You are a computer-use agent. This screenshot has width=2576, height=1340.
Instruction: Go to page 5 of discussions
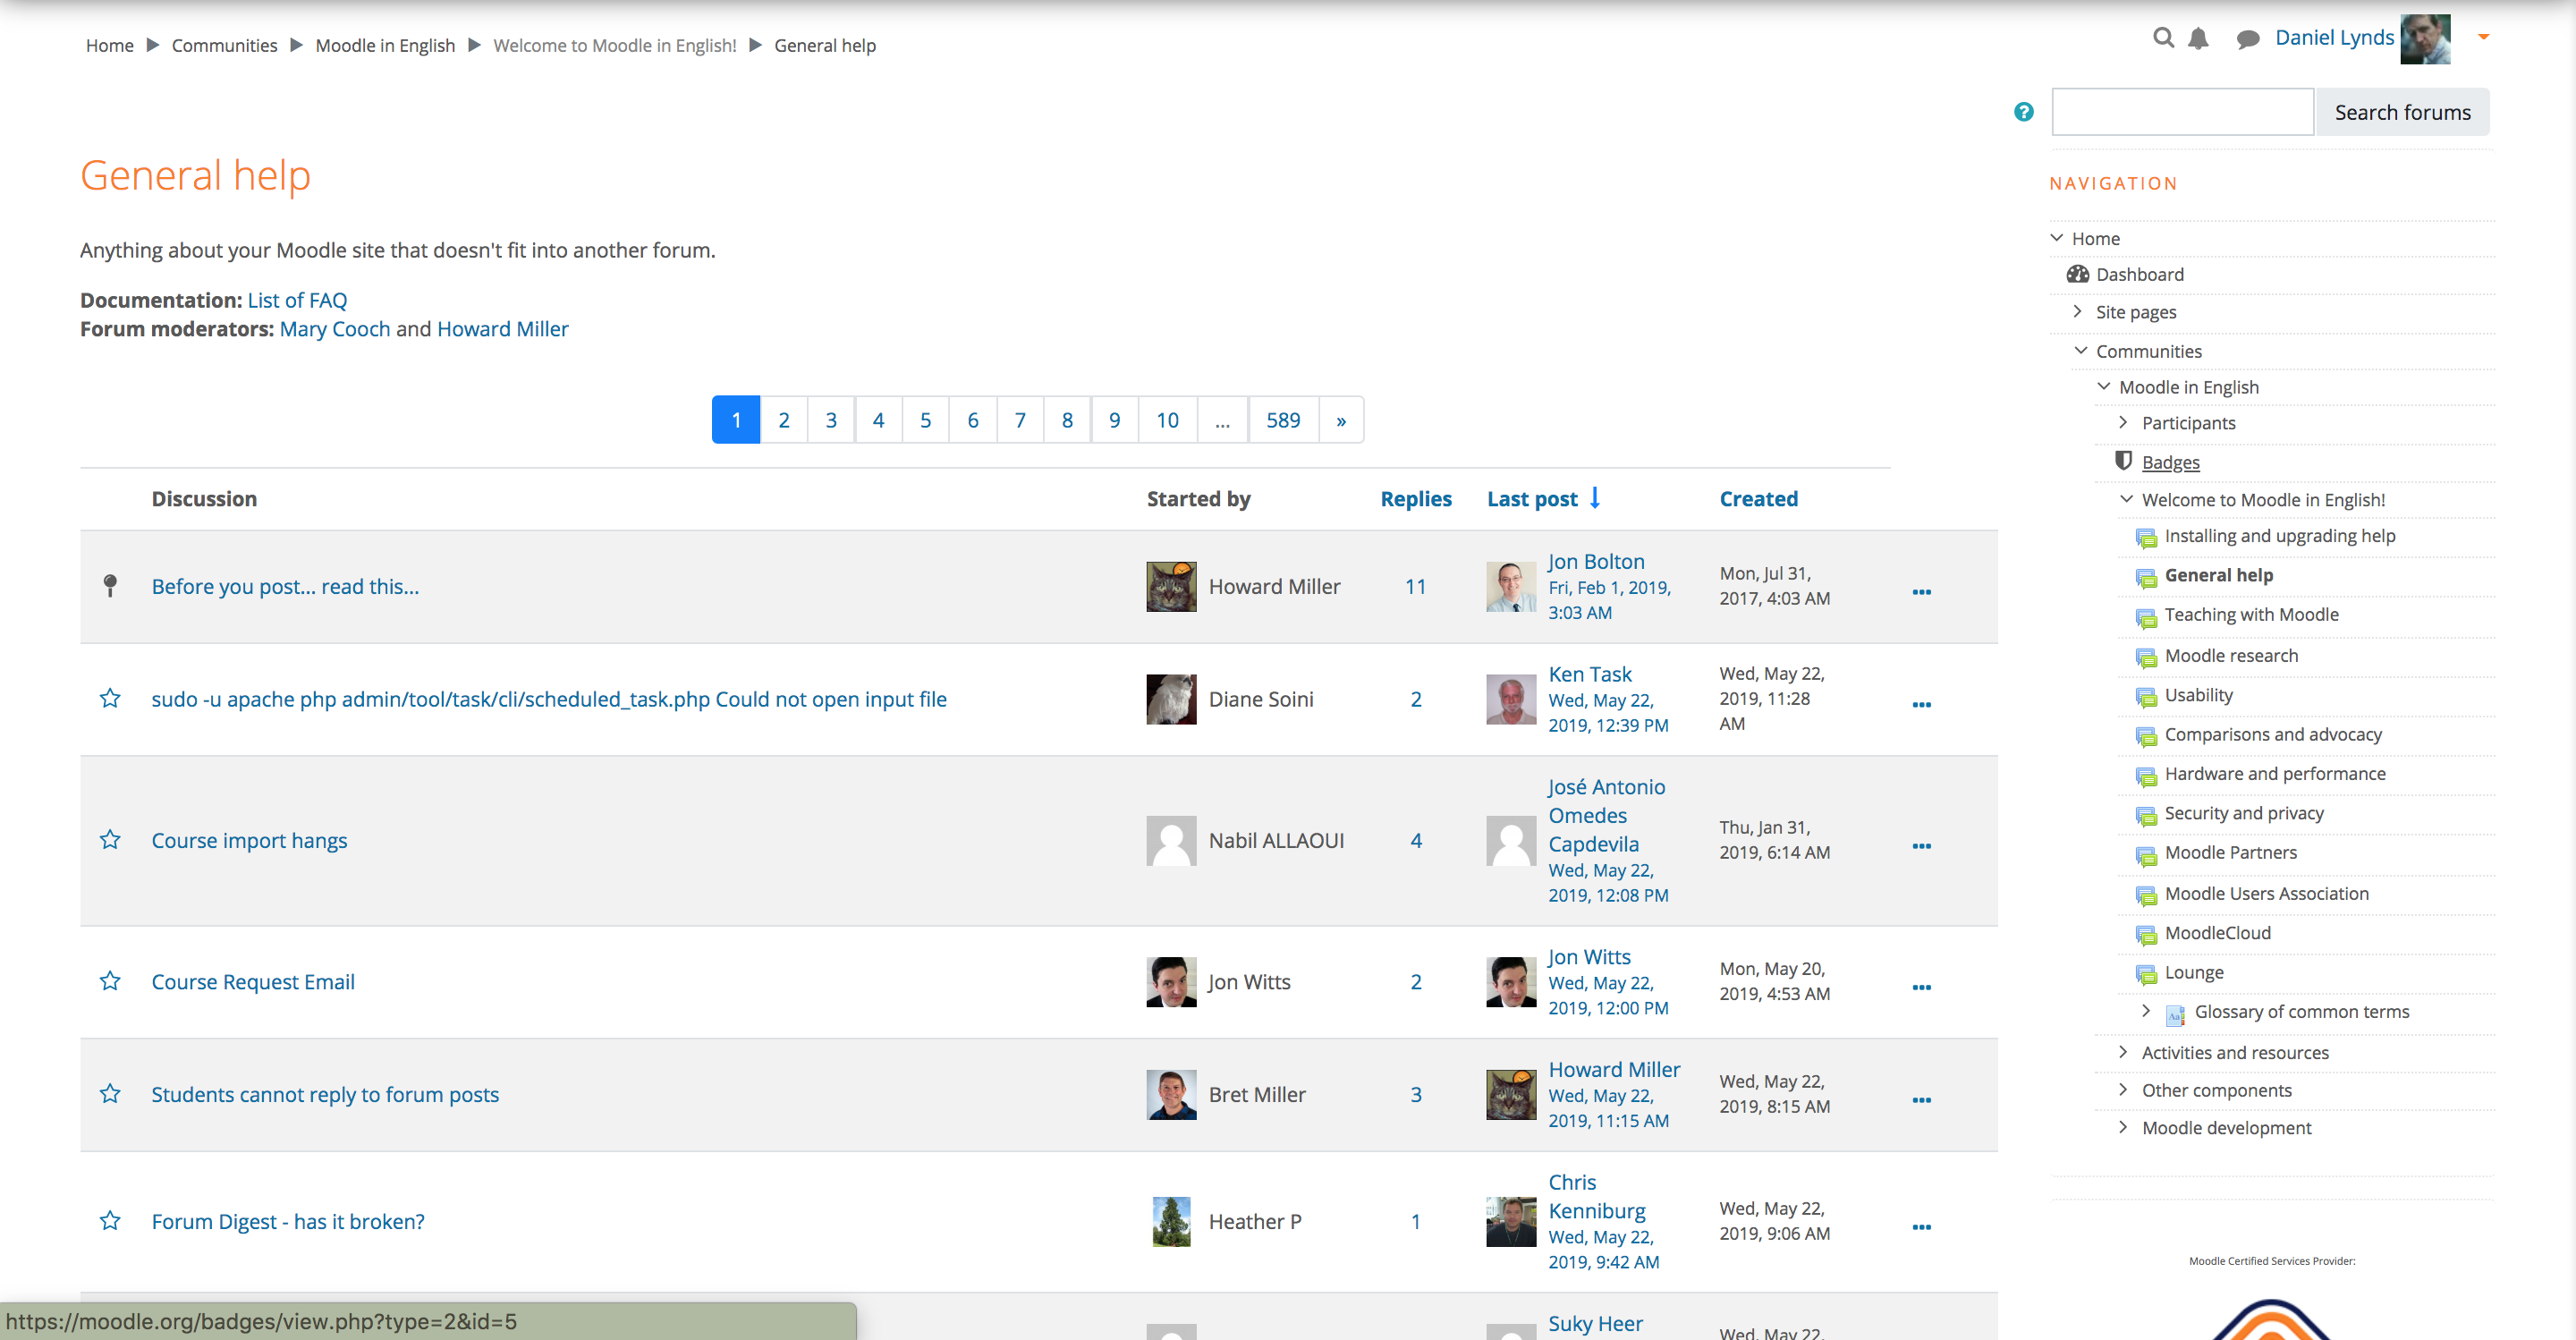coord(925,420)
